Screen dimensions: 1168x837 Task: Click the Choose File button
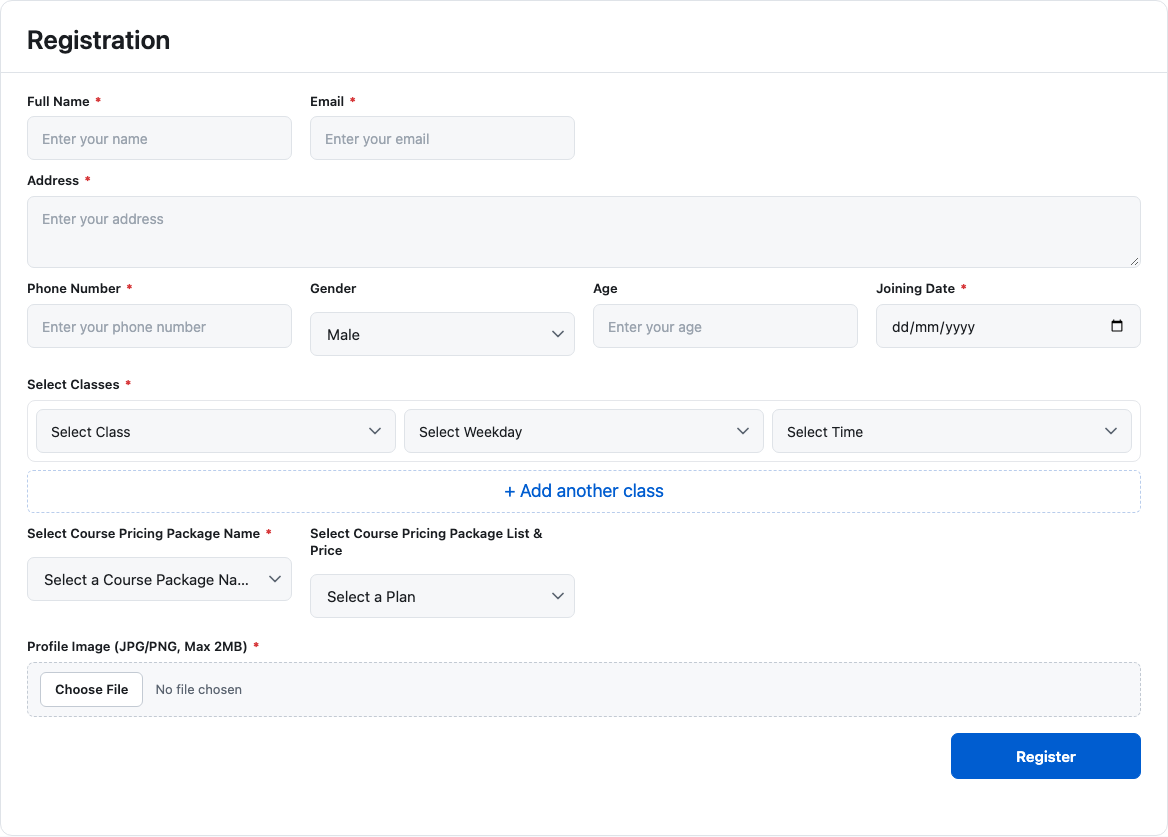pyautogui.click(x=92, y=690)
